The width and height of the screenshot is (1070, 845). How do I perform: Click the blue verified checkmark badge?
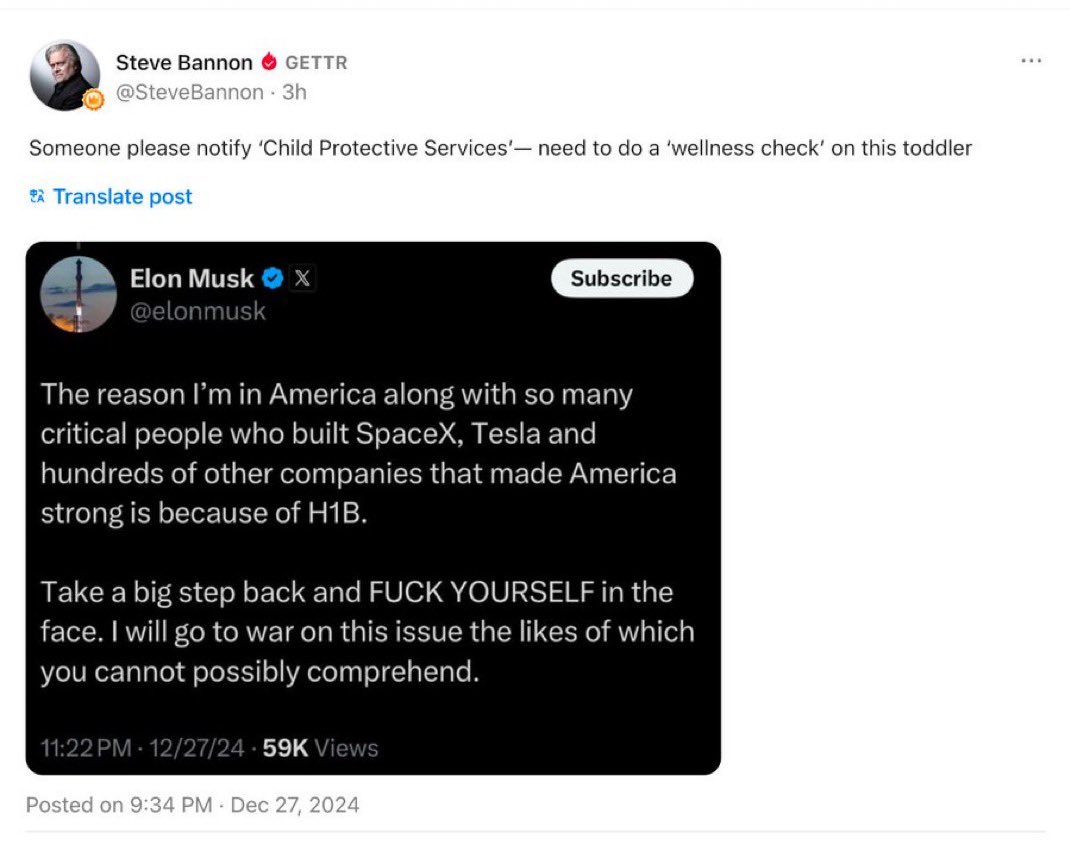pyautogui.click(x=272, y=278)
